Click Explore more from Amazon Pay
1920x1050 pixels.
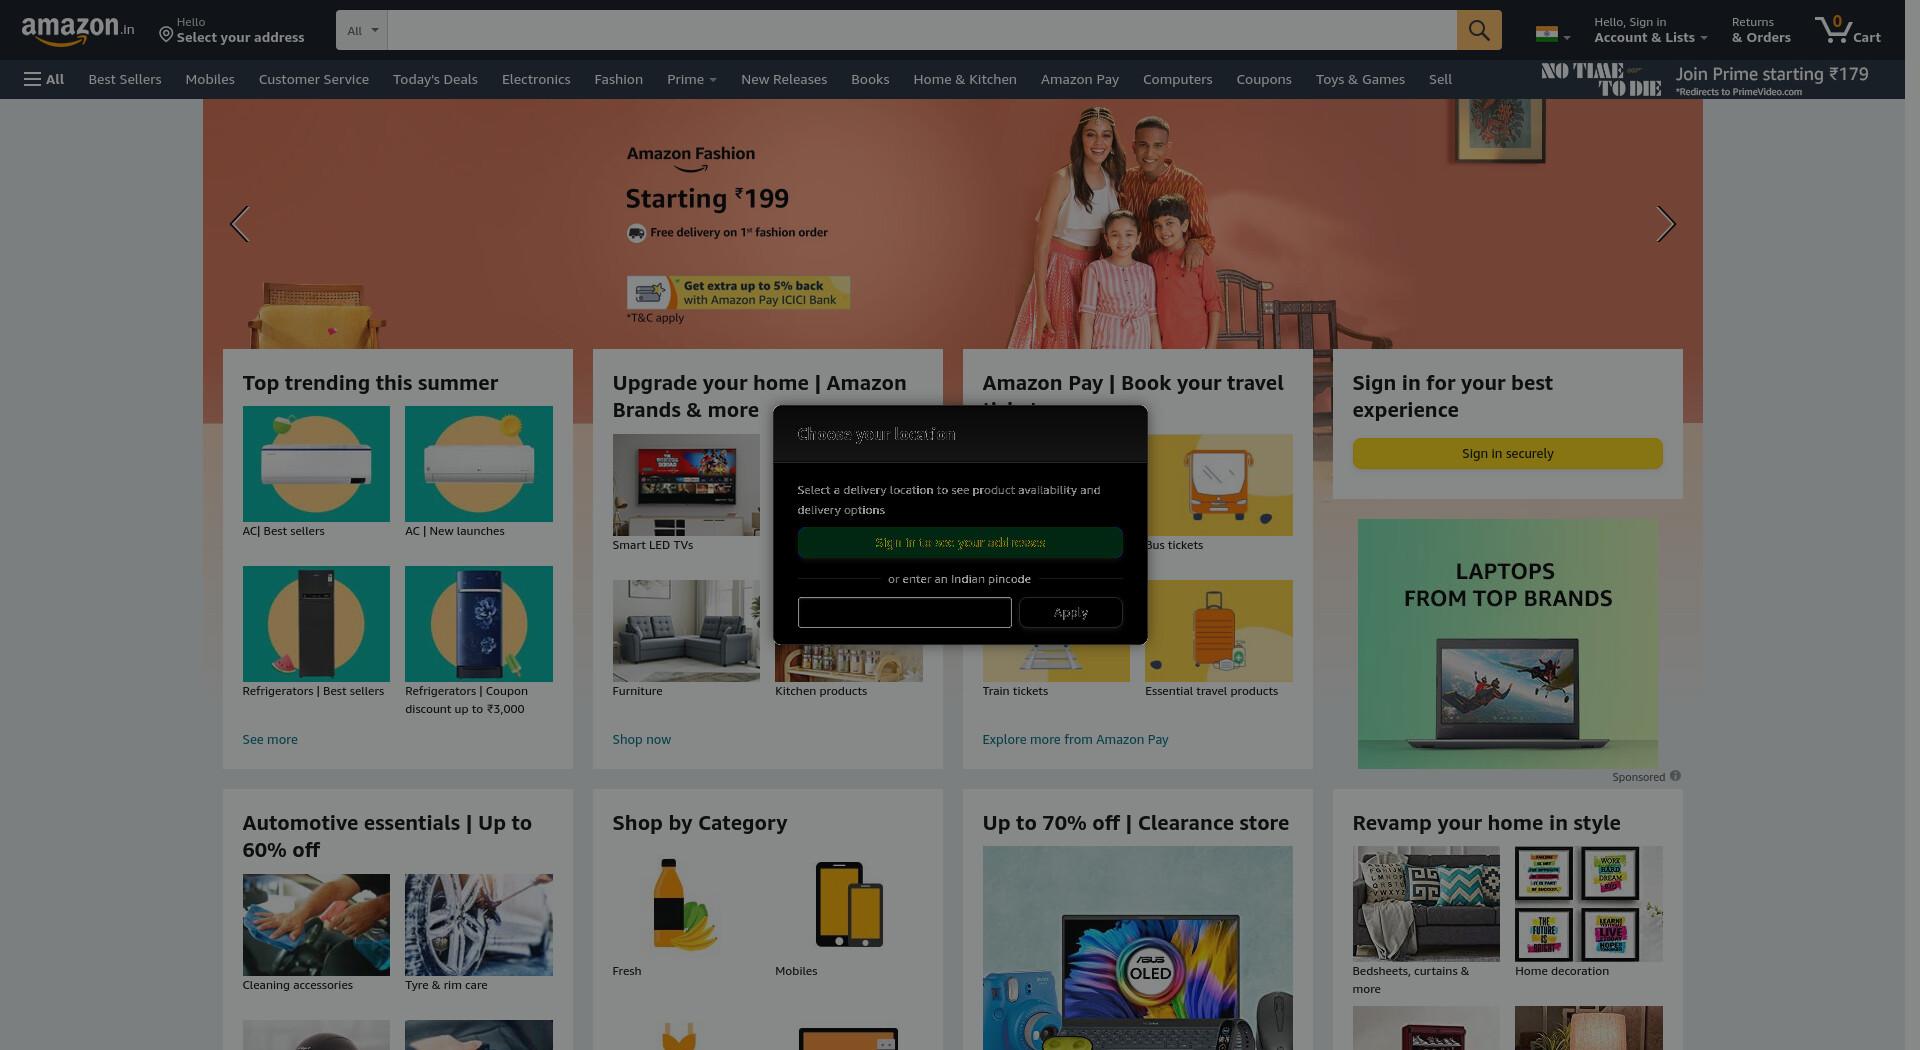point(1075,739)
